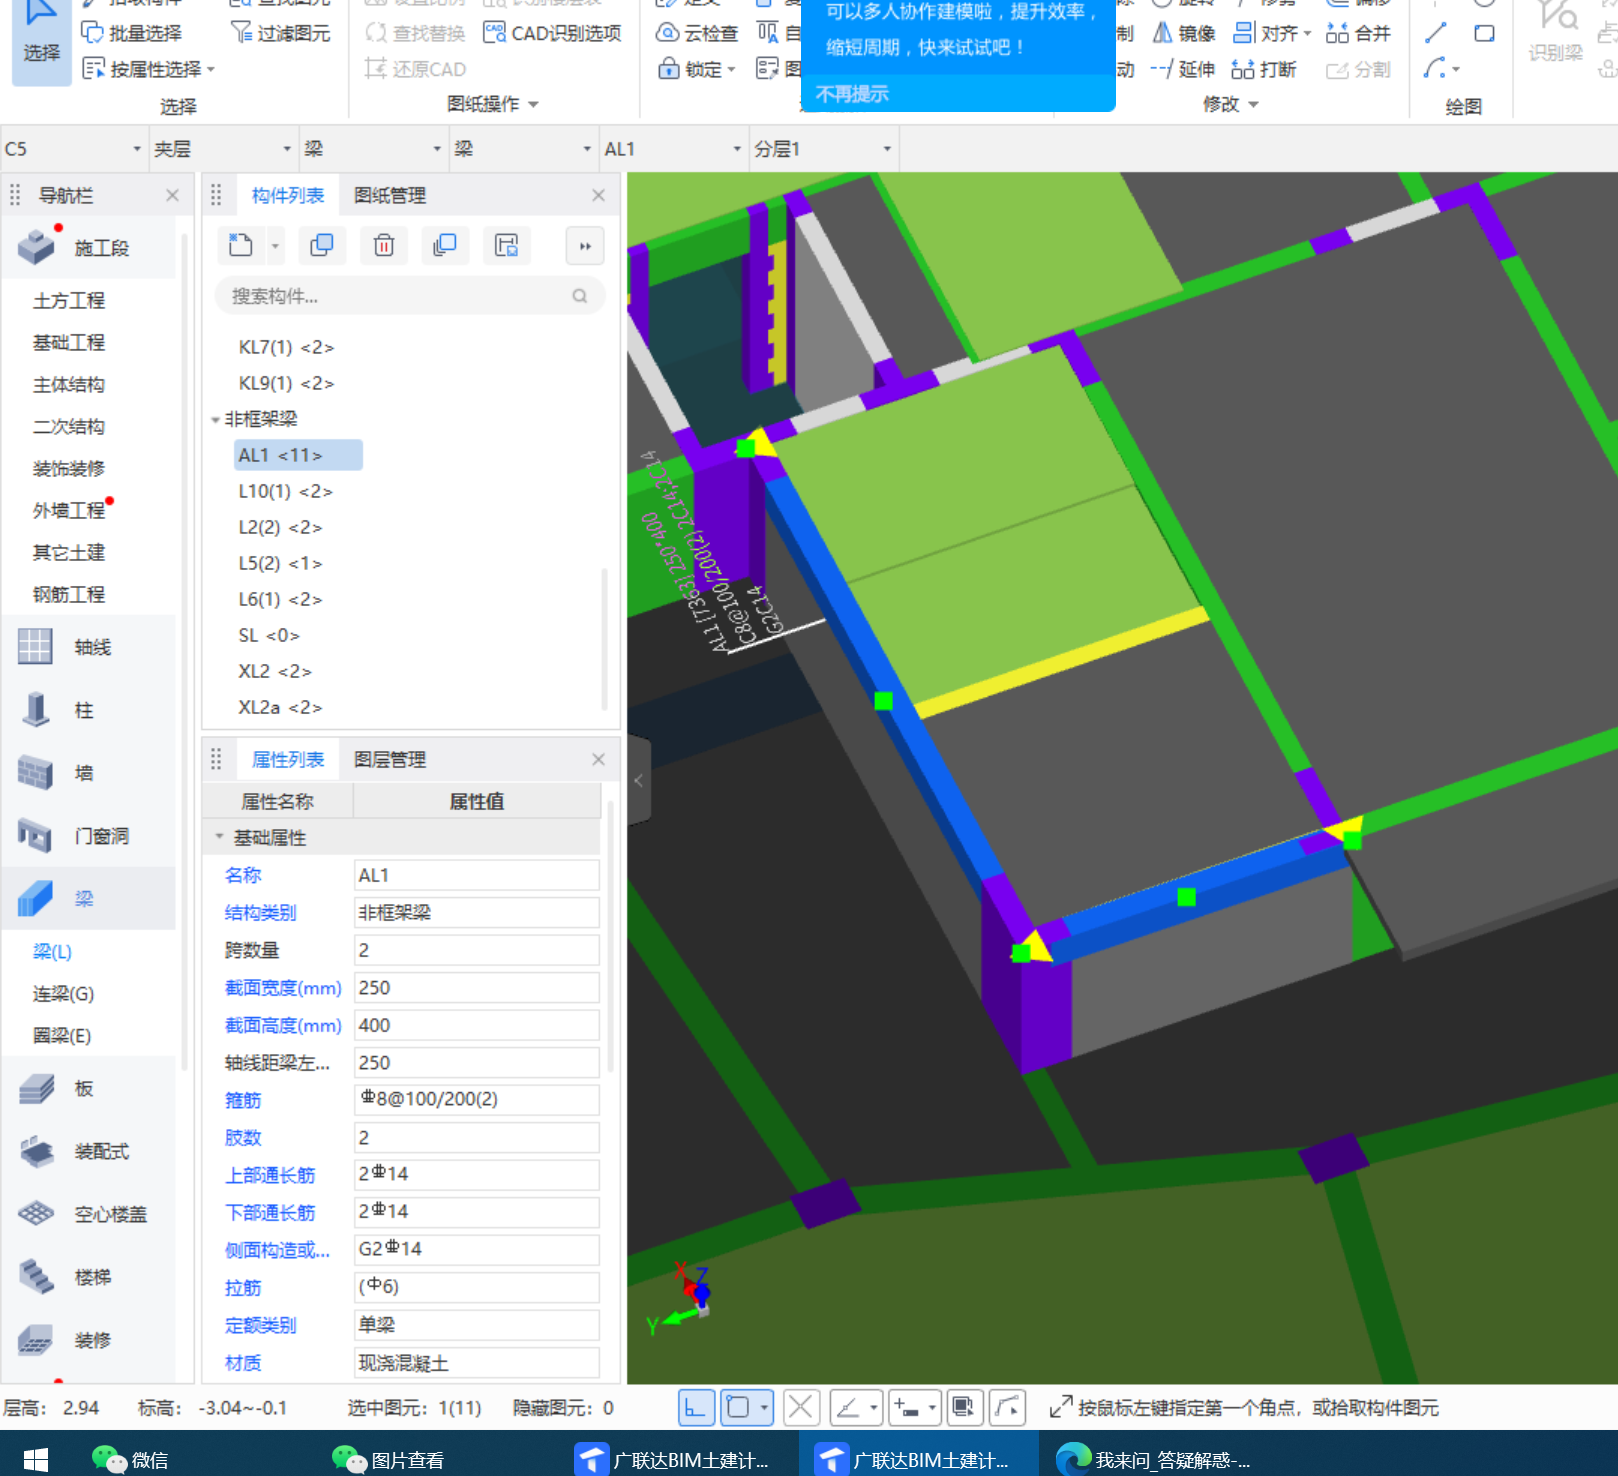Collapse the 基础属性 section
The width and height of the screenshot is (1618, 1476).
point(219,837)
